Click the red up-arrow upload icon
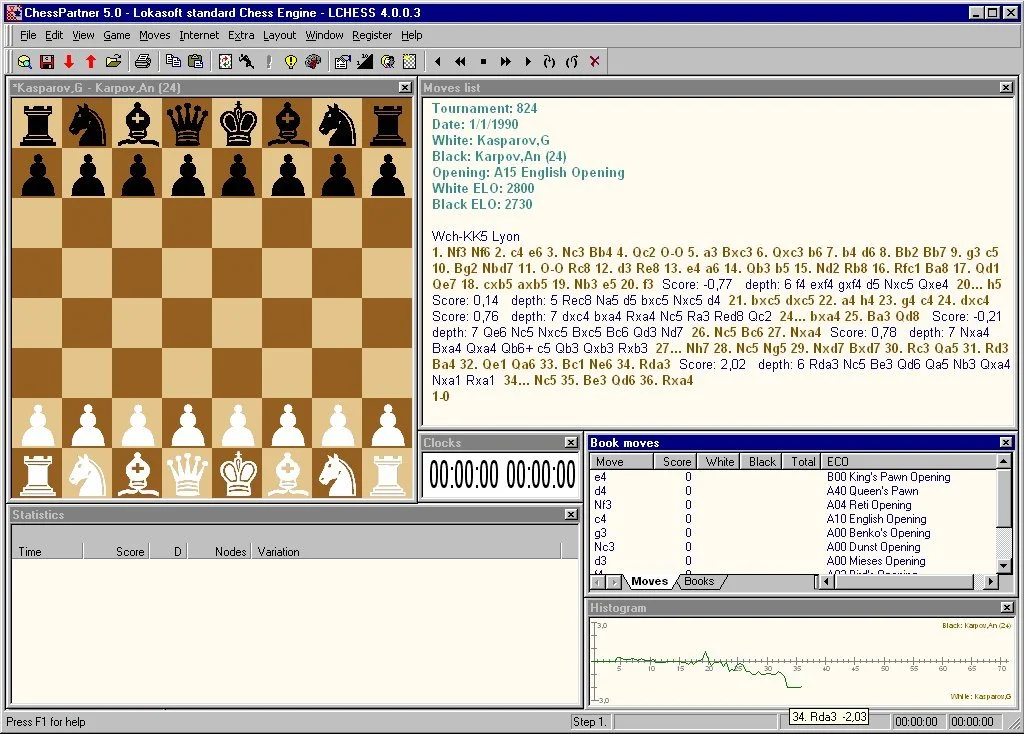The height and width of the screenshot is (734, 1024). click(91, 61)
